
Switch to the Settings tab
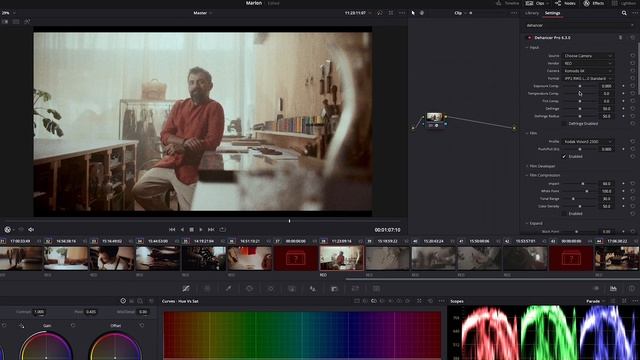552,13
